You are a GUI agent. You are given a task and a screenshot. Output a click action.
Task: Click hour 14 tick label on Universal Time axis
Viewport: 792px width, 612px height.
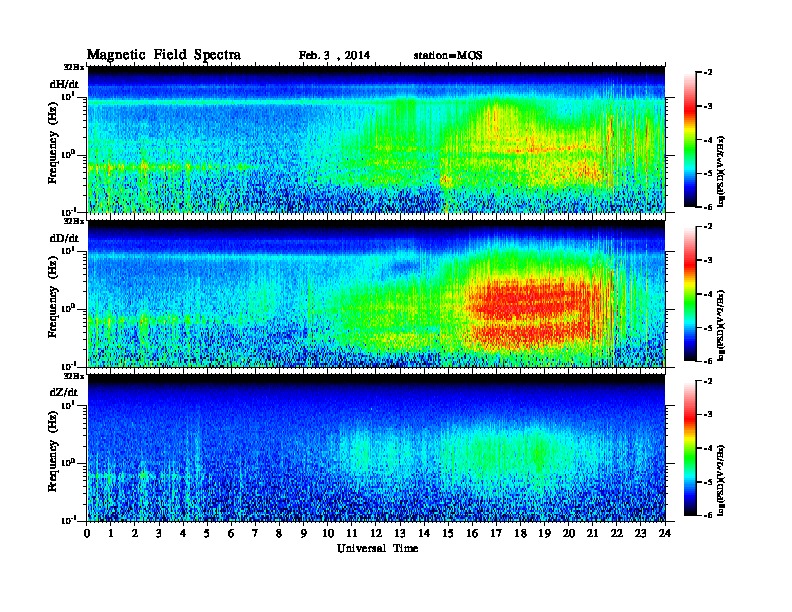pos(424,534)
